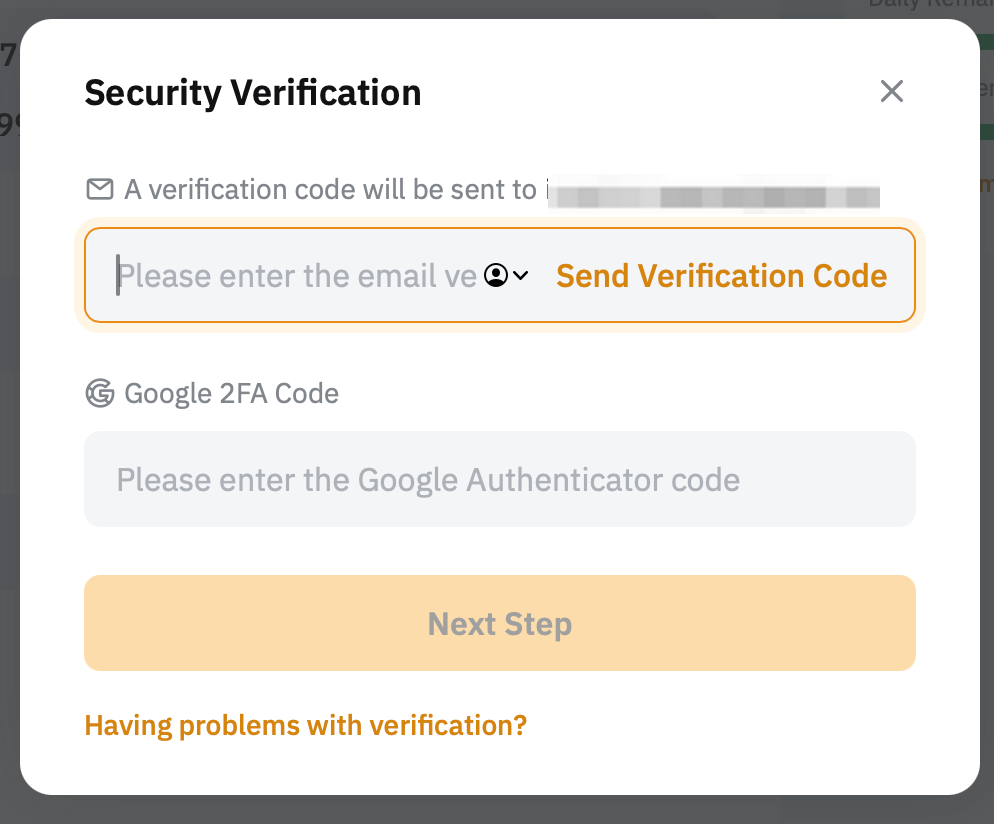Close the Security Verification dialog
This screenshot has width=994, height=824.
[x=891, y=92]
